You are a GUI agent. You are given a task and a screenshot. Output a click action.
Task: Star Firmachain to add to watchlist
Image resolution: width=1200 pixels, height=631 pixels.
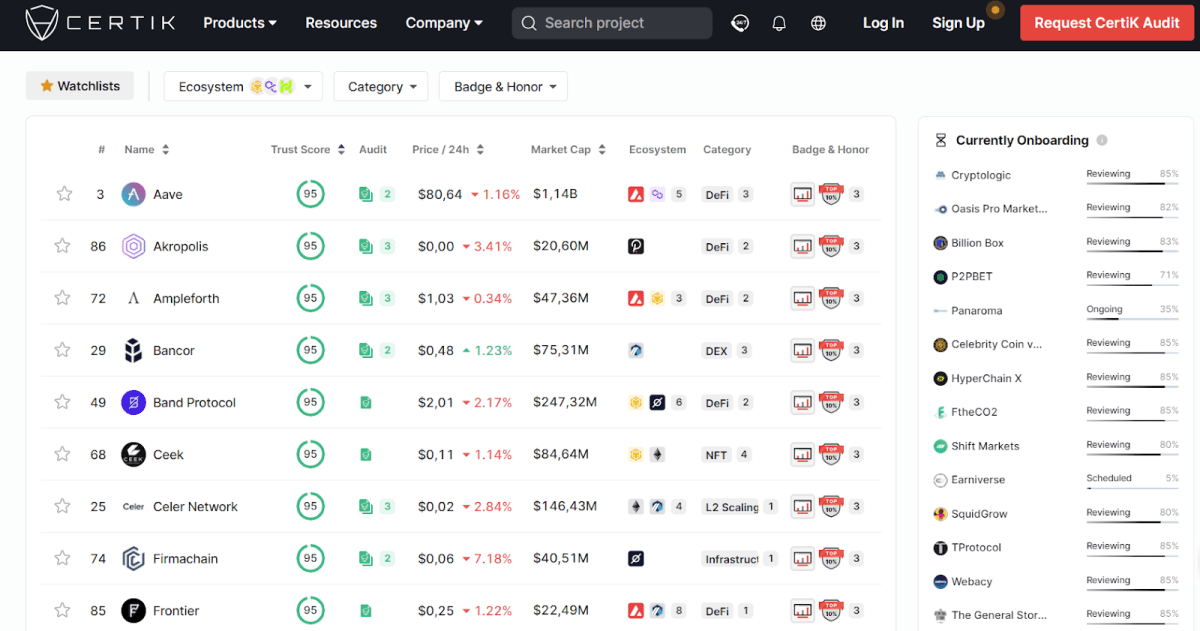[x=62, y=558]
